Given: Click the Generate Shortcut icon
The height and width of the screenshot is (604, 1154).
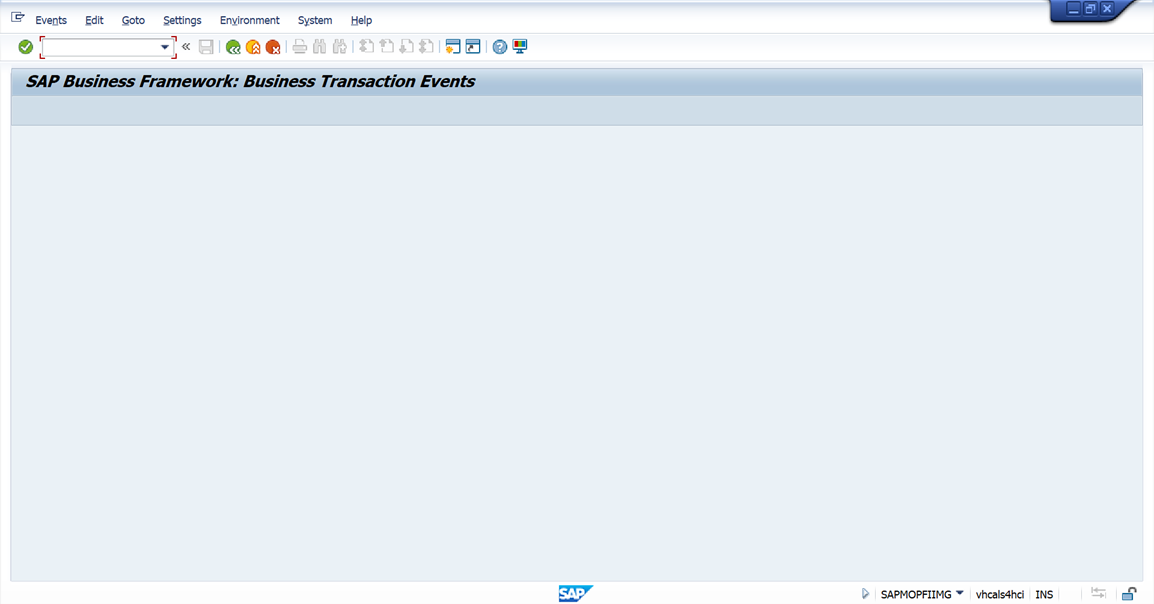Looking at the screenshot, I should 473,47.
